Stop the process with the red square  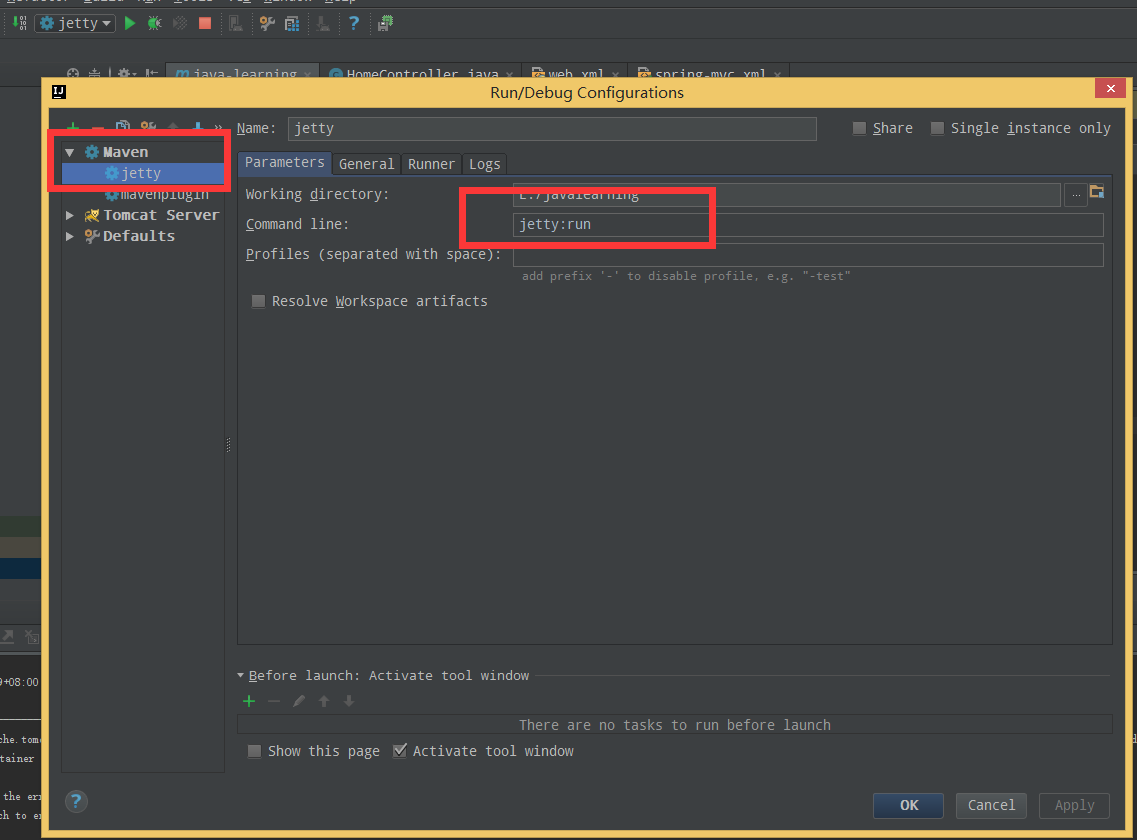[x=205, y=23]
